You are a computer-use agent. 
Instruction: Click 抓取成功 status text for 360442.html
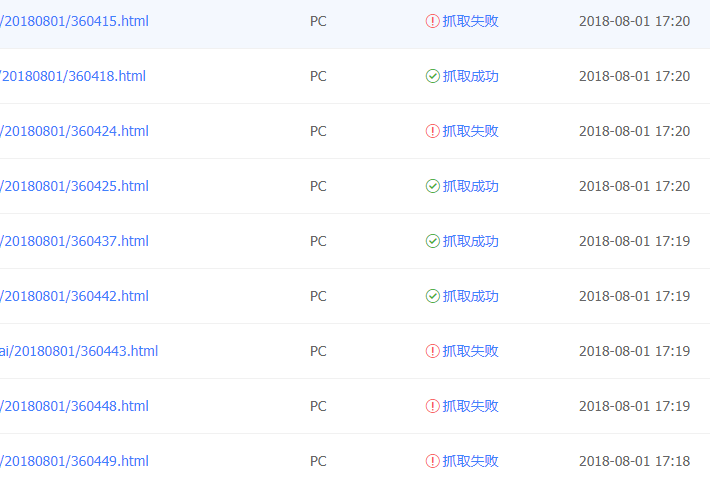[x=471, y=296]
